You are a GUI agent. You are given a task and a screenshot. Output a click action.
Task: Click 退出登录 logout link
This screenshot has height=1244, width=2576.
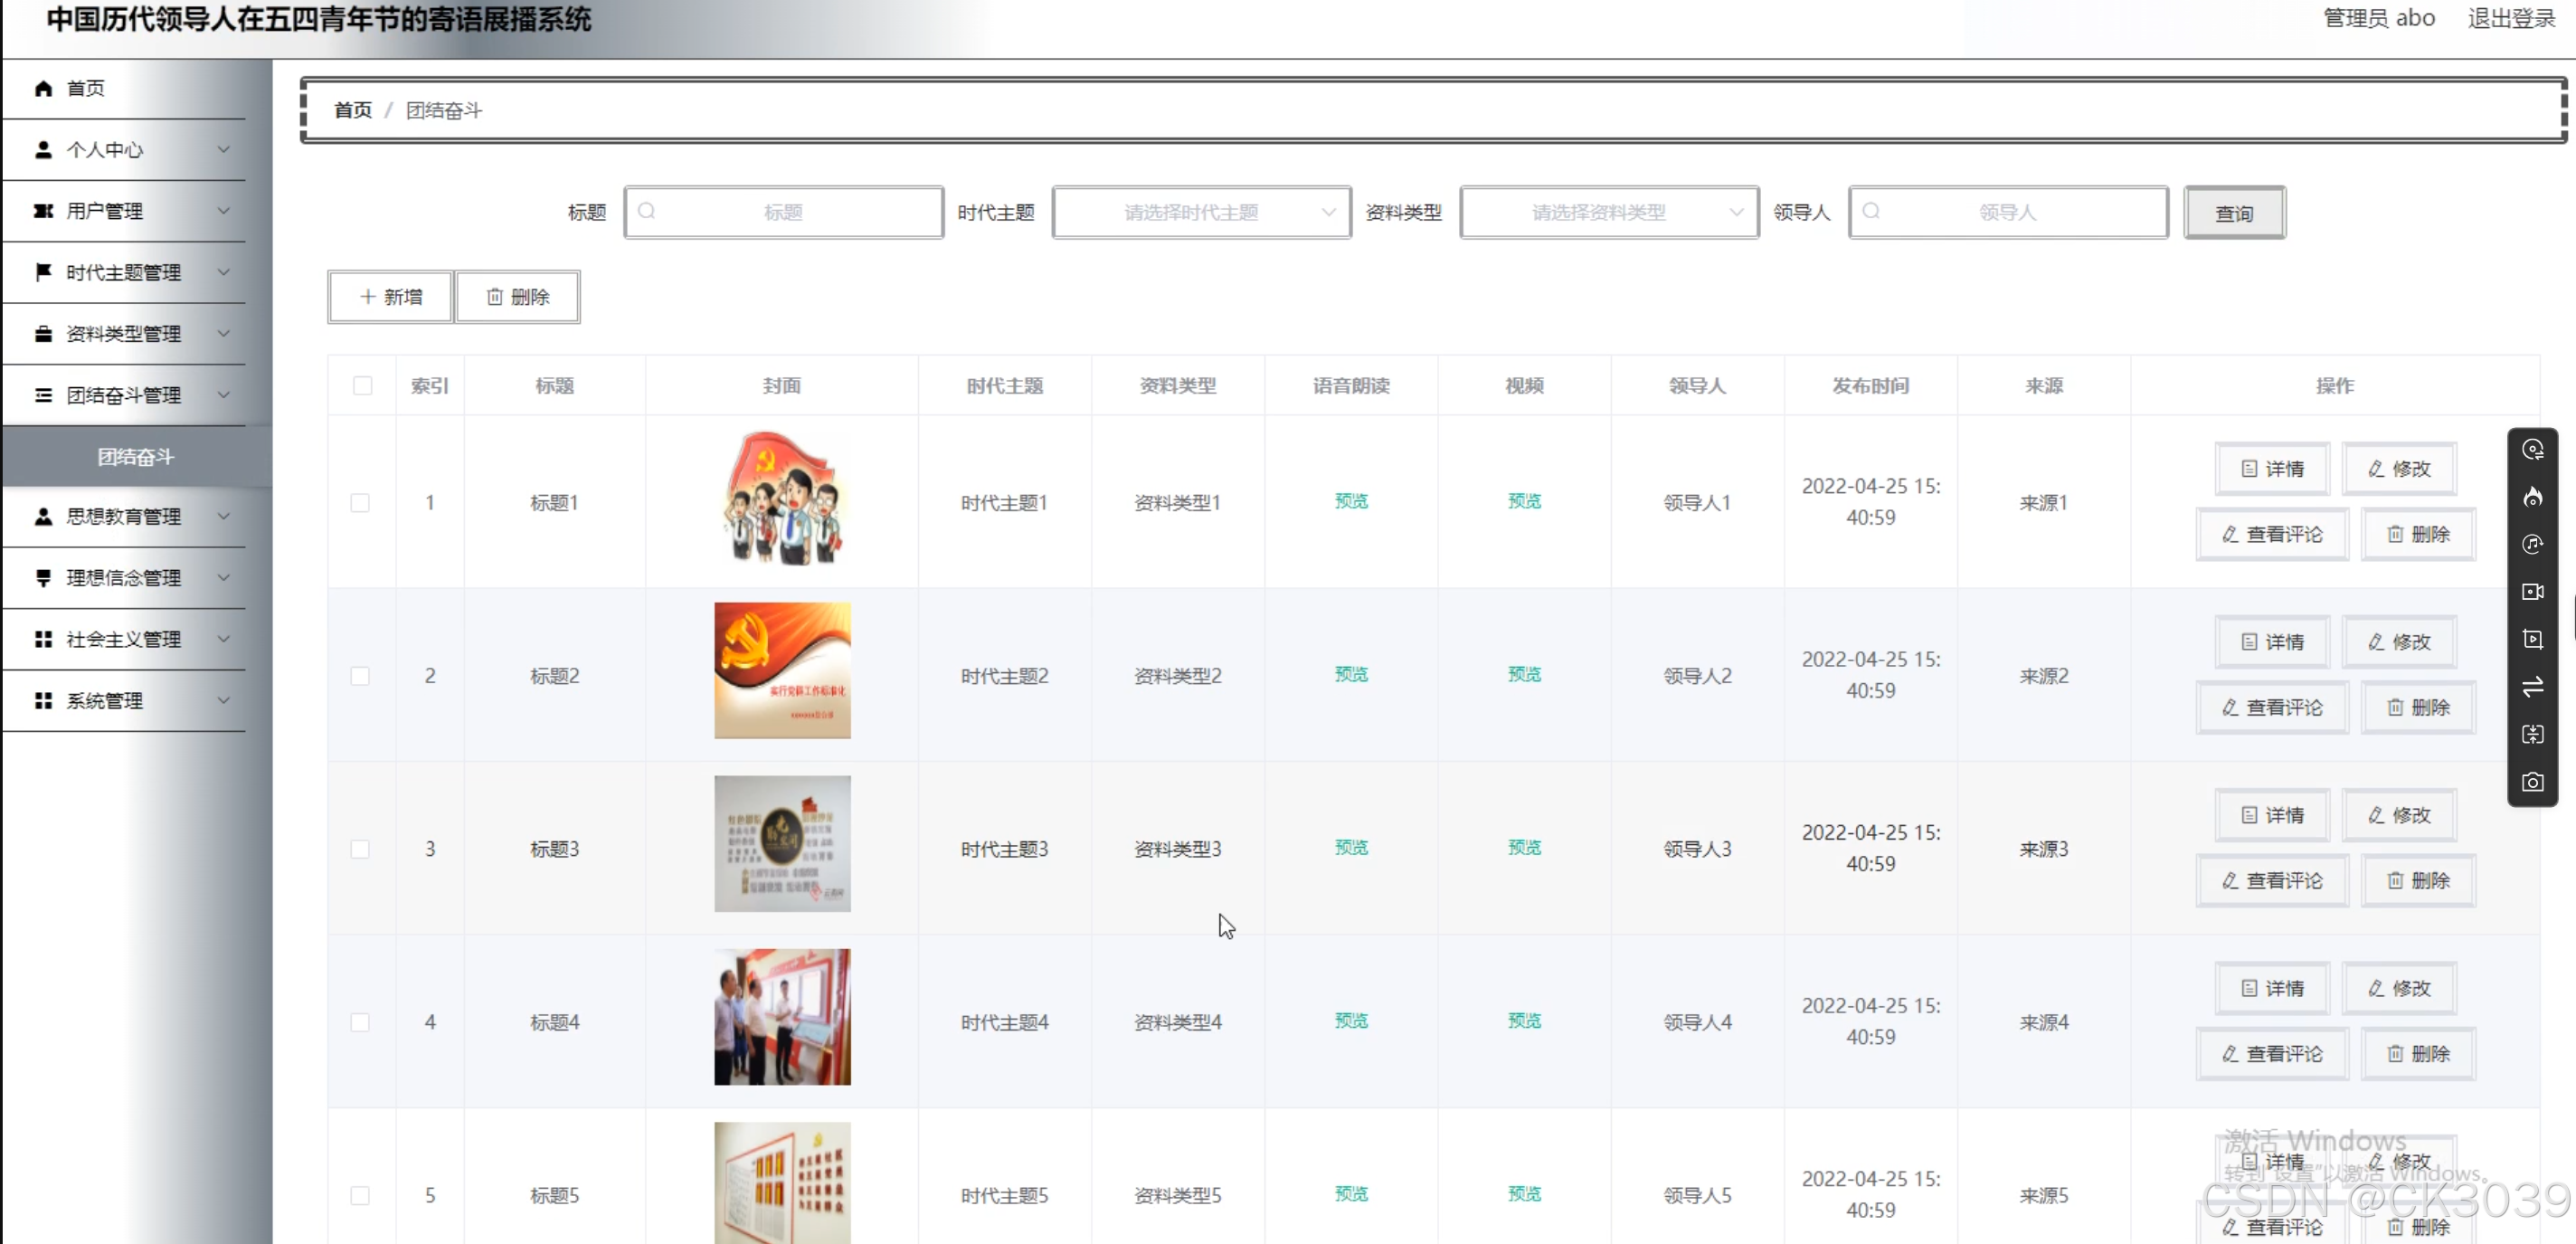[2510, 18]
